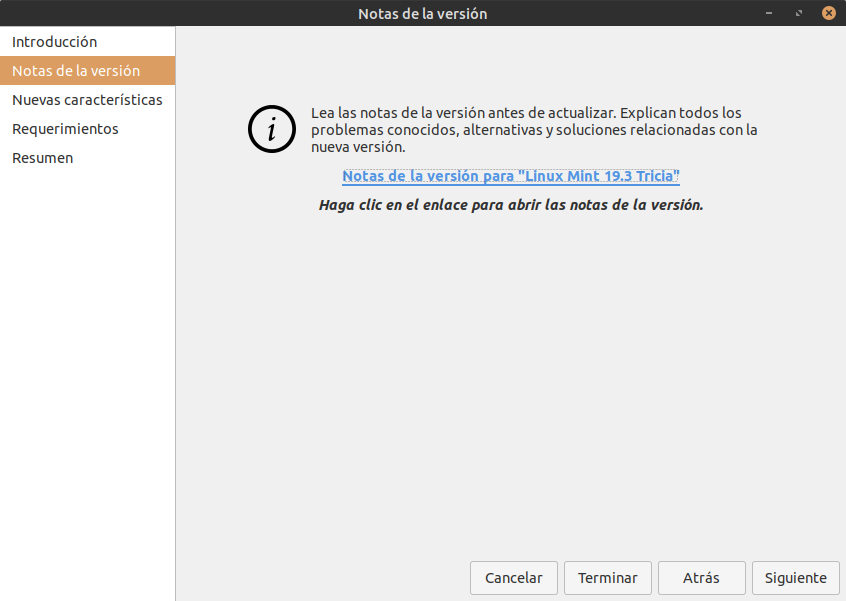Click the information circle icon

[272, 129]
